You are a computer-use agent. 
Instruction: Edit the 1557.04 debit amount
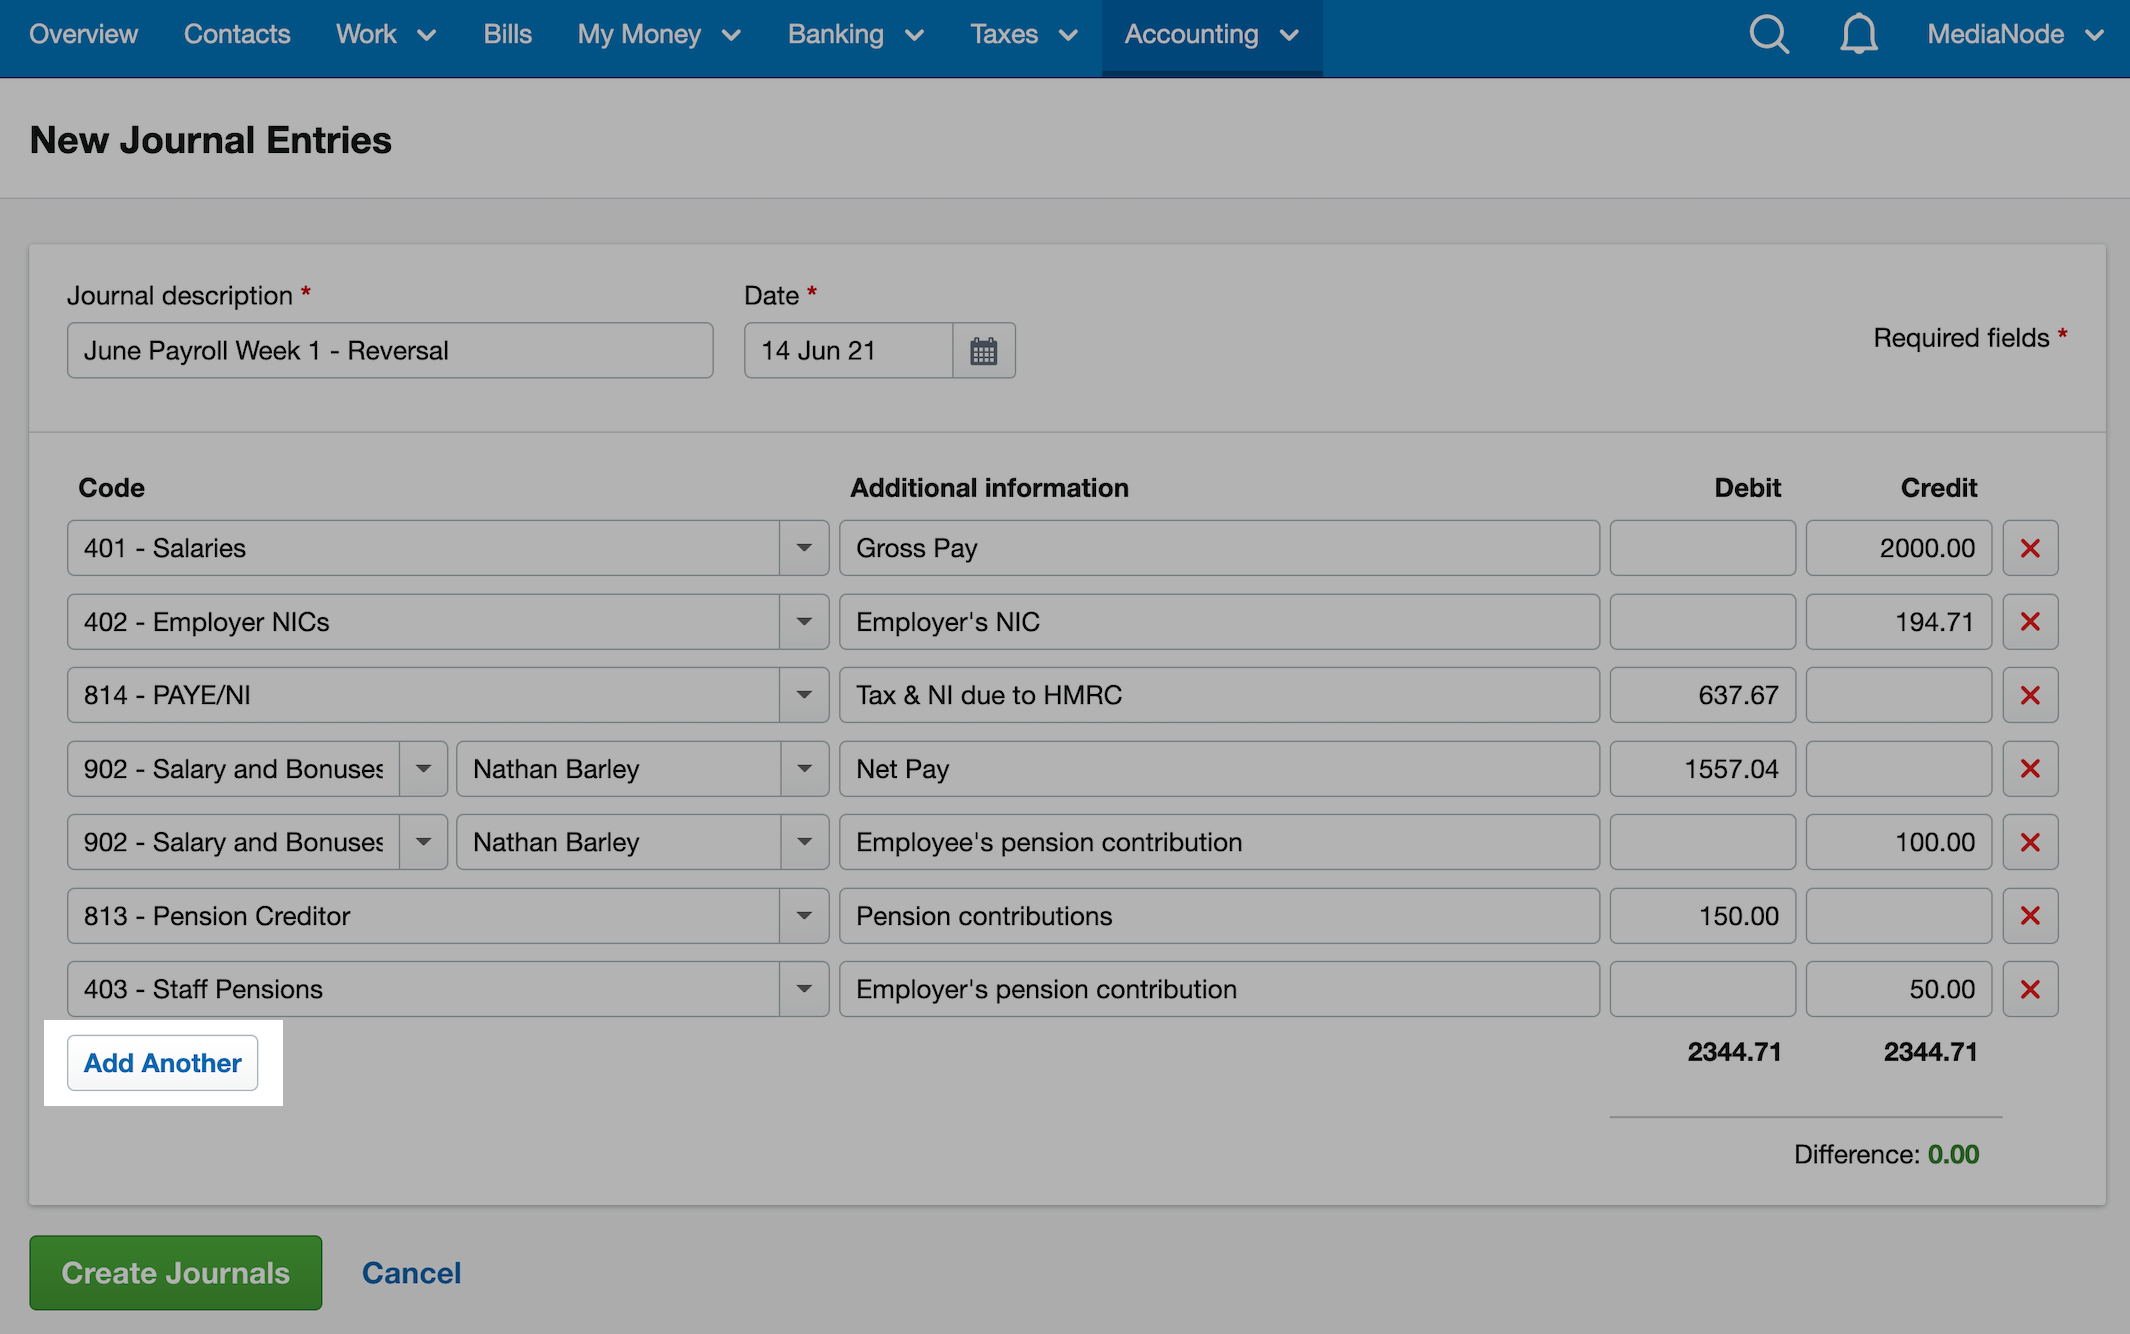(1703, 769)
